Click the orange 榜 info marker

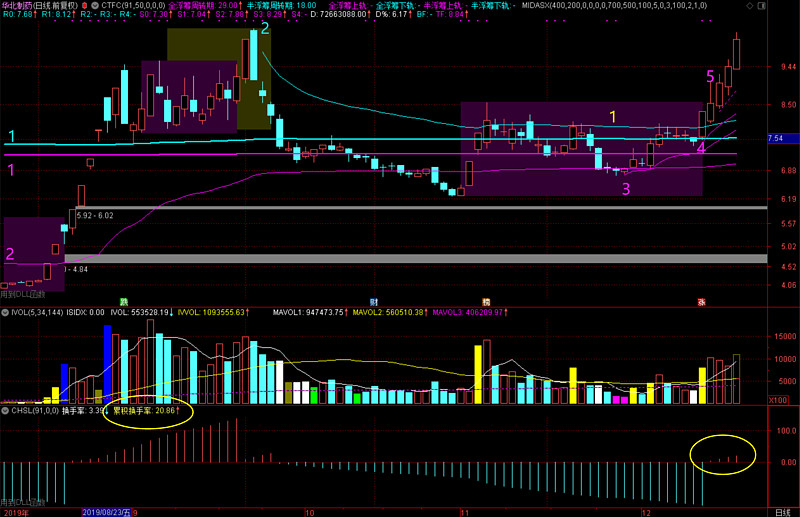(486, 302)
